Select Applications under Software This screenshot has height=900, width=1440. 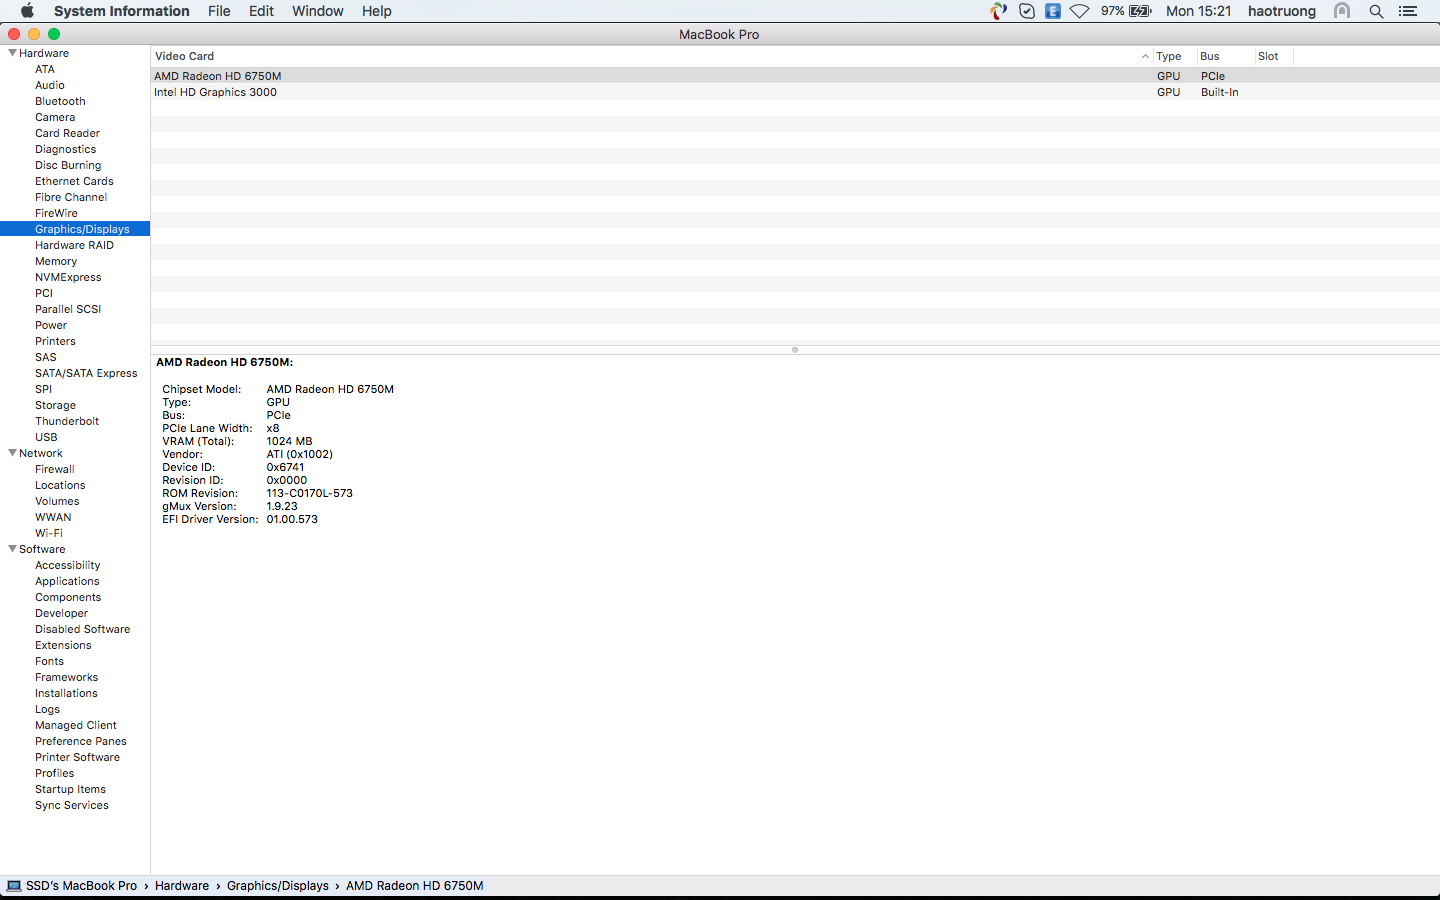[x=67, y=581]
